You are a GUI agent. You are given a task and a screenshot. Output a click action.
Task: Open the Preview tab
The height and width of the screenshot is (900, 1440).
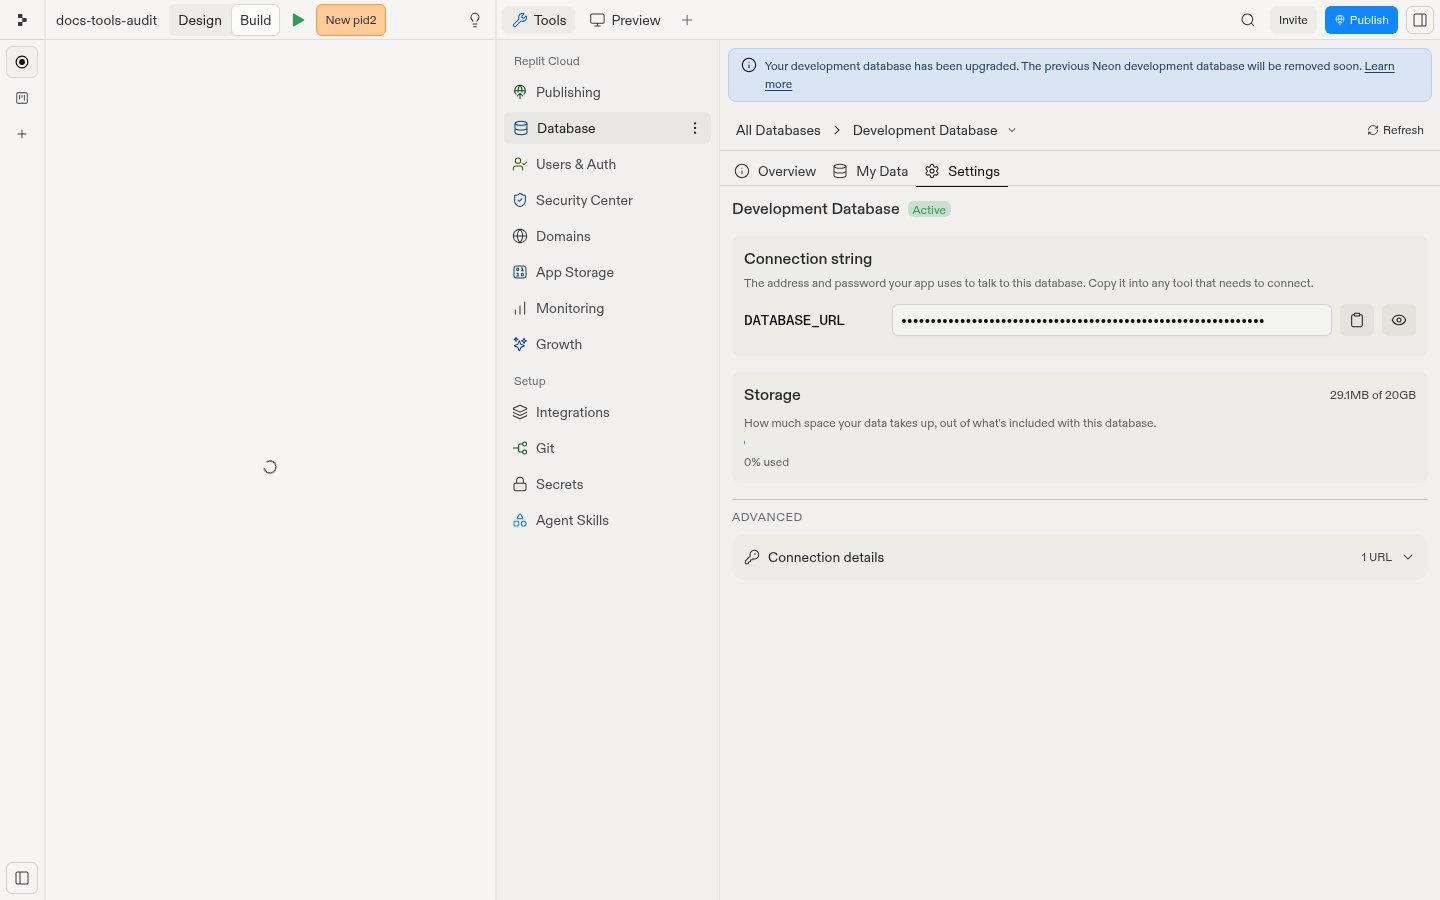(625, 20)
